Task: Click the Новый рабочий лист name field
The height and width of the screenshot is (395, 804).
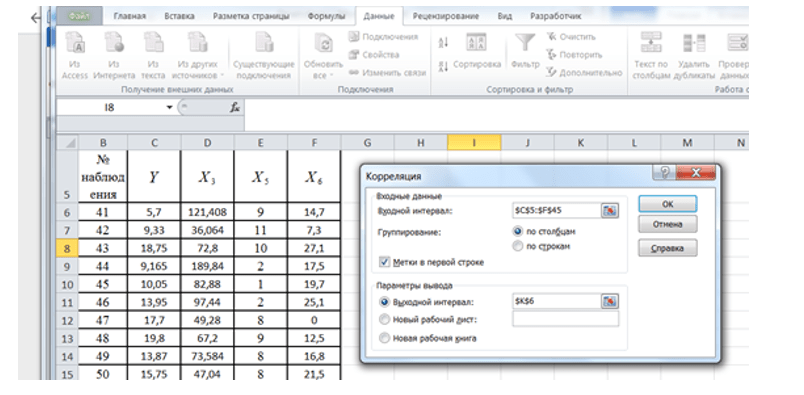Action: click(x=565, y=319)
